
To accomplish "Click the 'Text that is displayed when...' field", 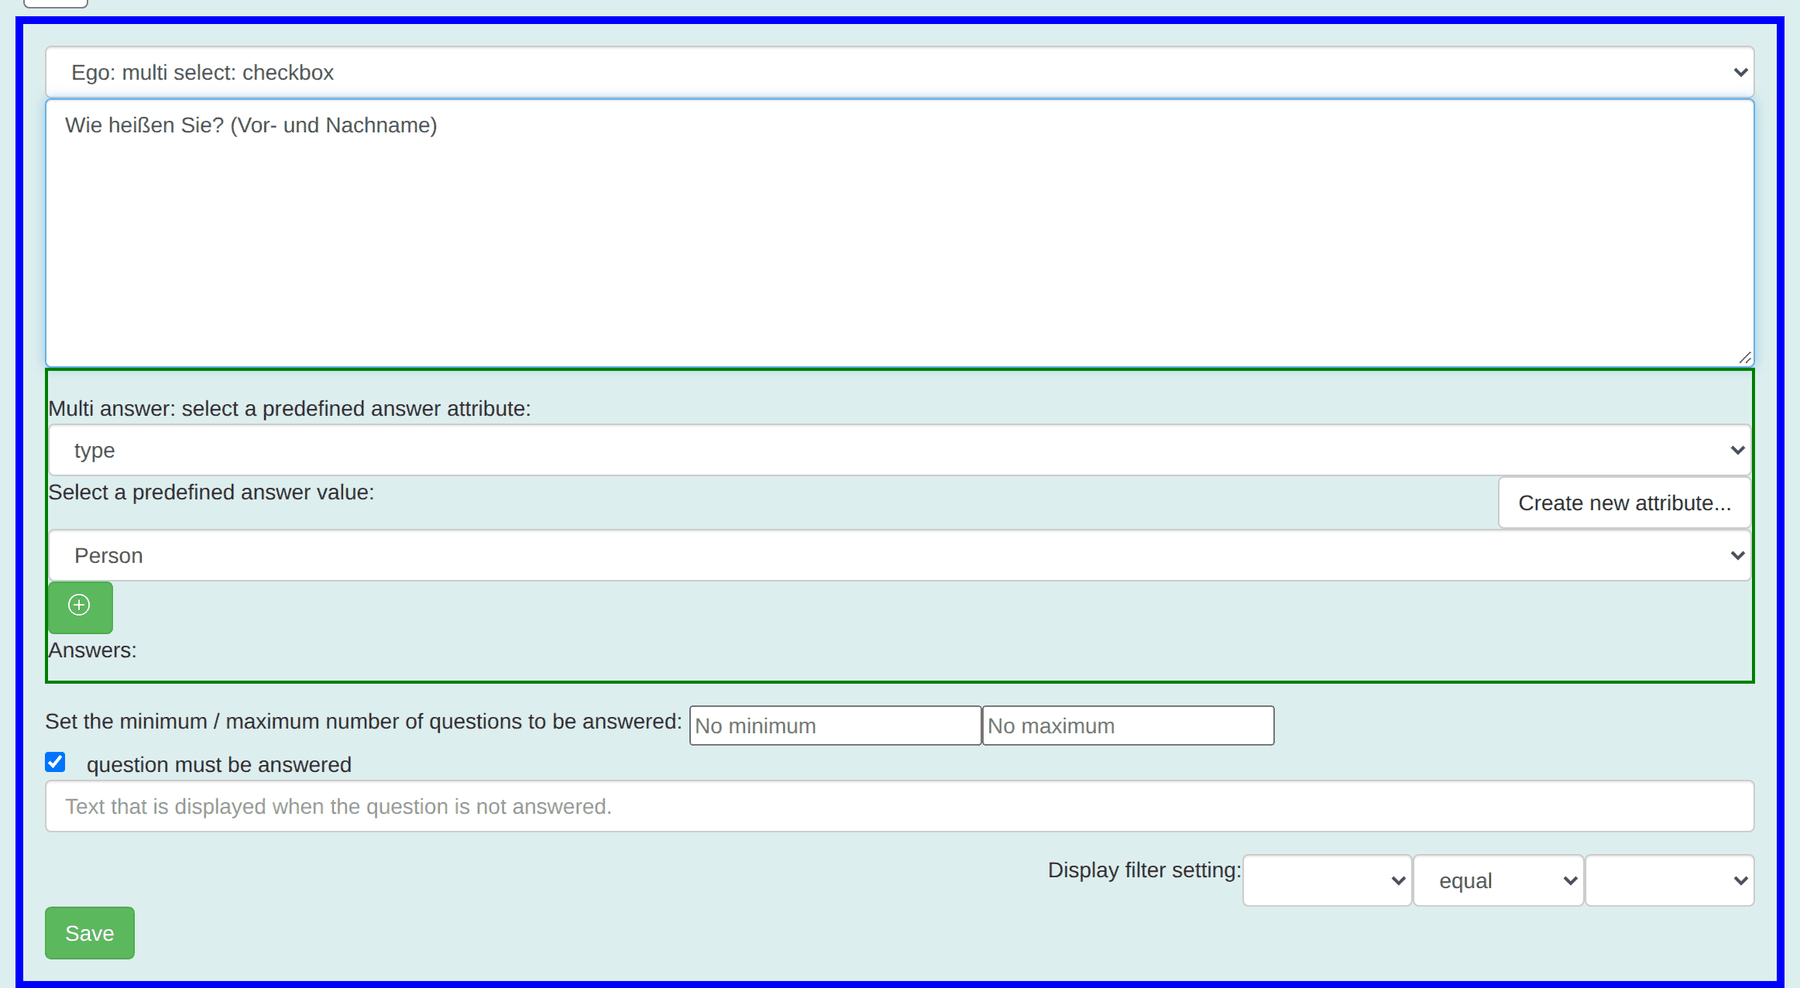I will coord(899,806).
